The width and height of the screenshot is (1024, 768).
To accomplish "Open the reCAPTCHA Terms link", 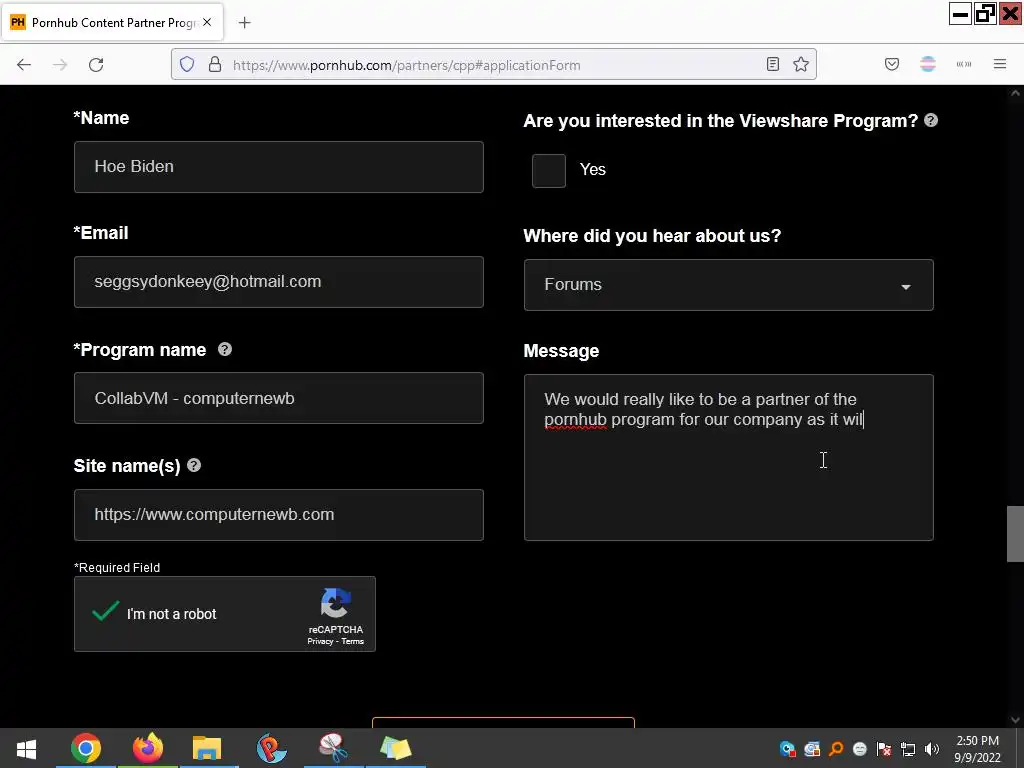I will 353,641.
